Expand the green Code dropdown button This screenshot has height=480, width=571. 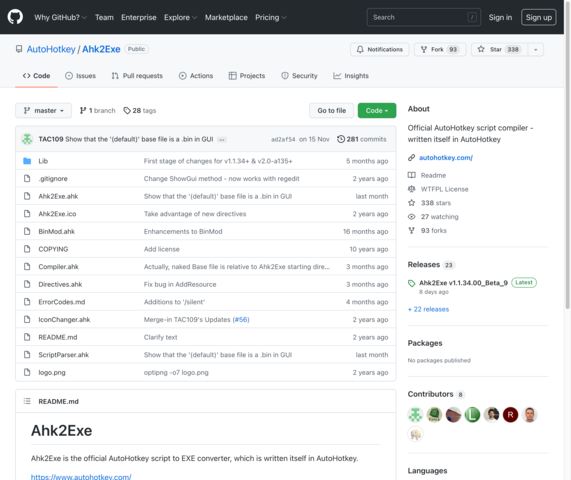(x=377, y=110)
